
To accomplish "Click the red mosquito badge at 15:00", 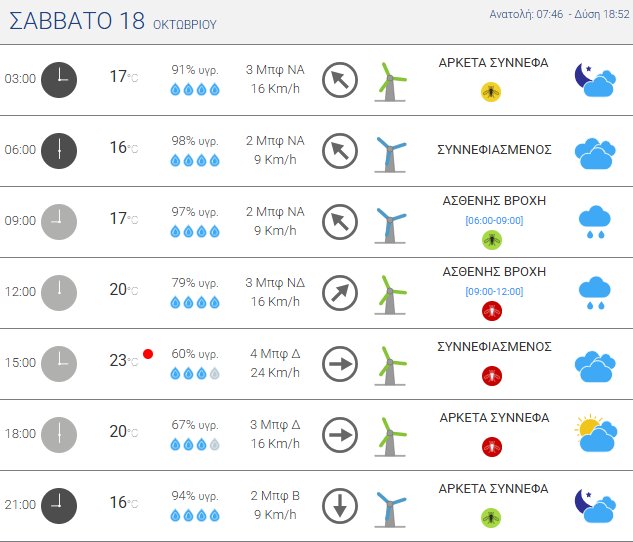I will 491,376.
